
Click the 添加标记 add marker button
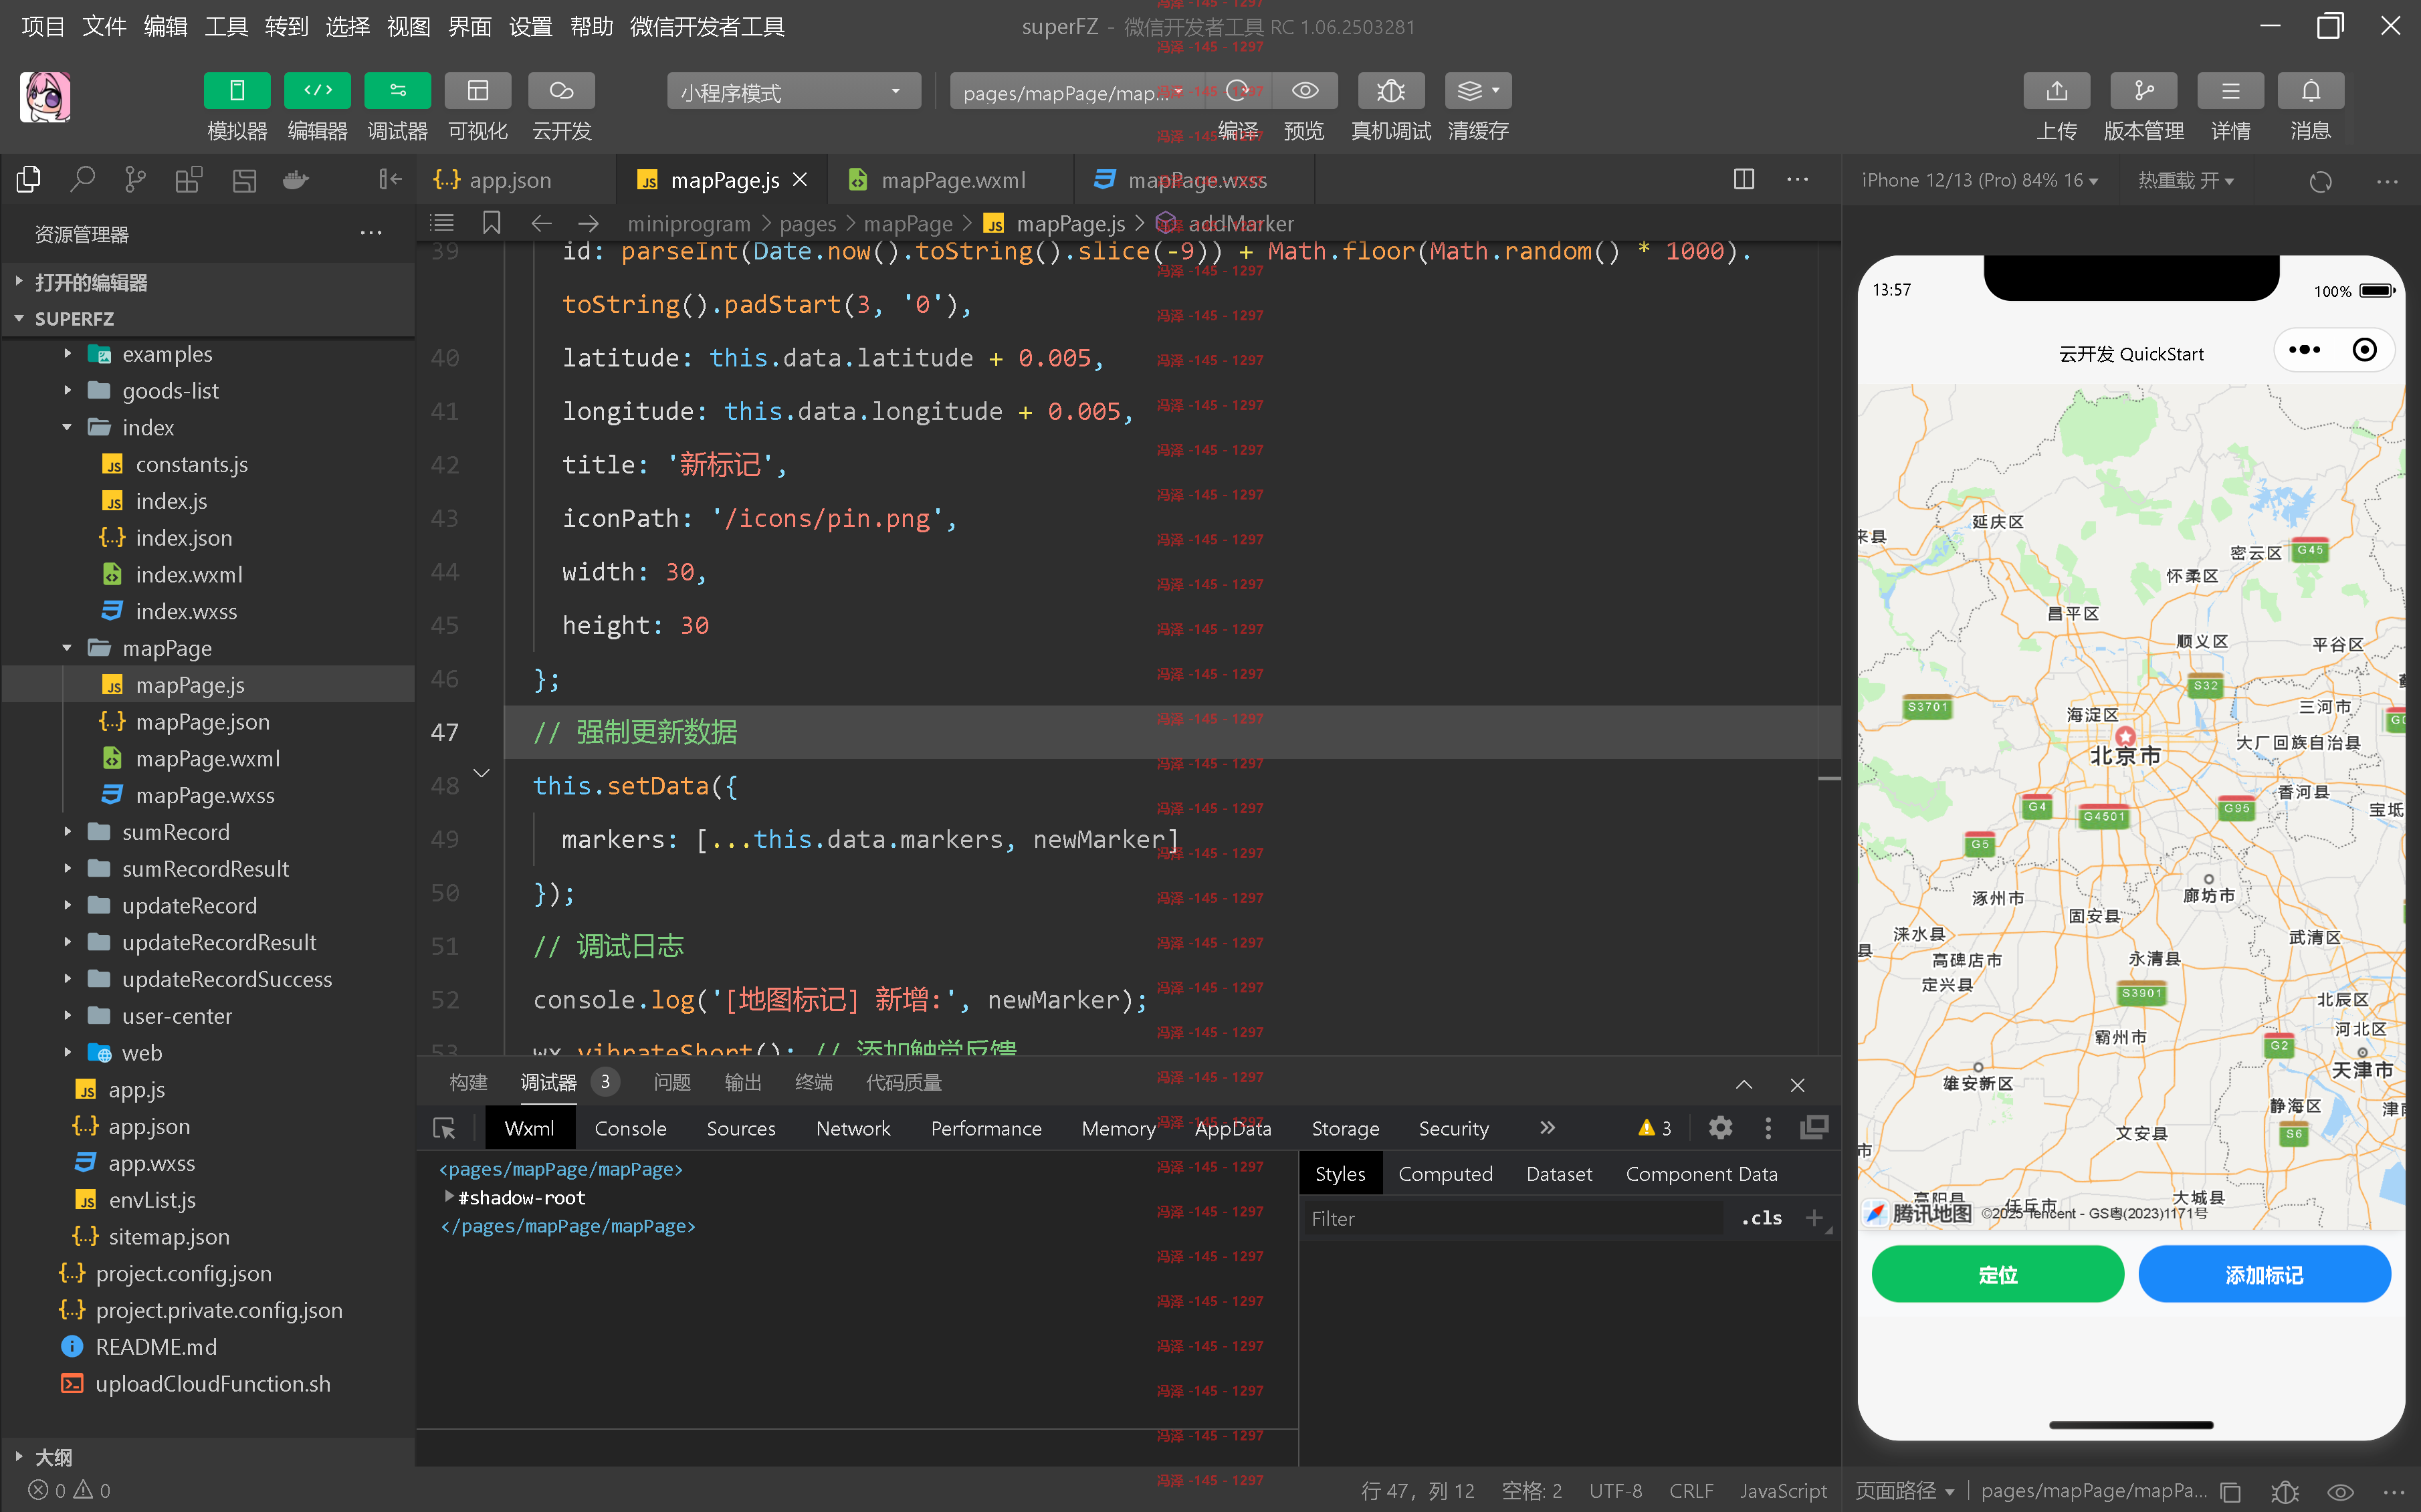point(2264,1274)
